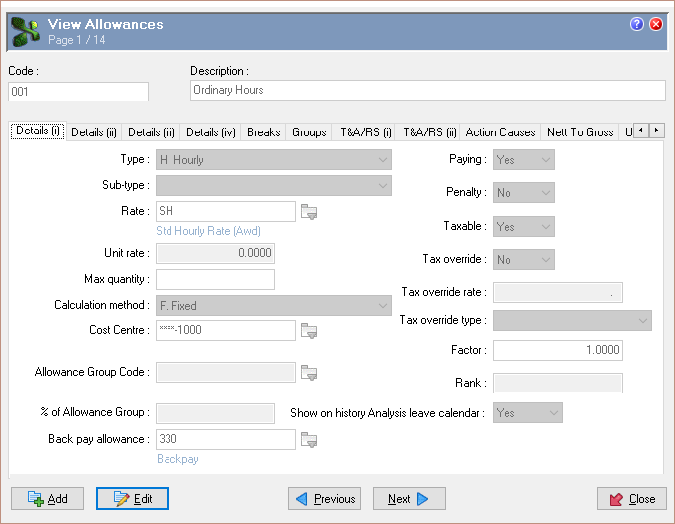Go to the Next allowance

point(409,499)
